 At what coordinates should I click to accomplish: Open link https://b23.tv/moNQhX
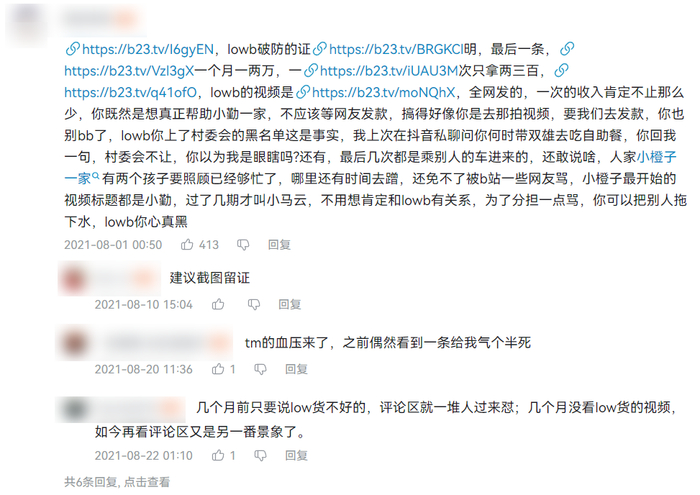(375, 92)
